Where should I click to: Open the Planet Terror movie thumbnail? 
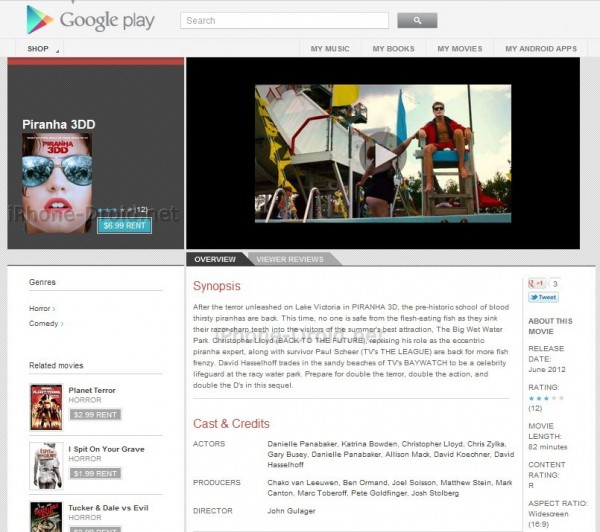(46, 406)
